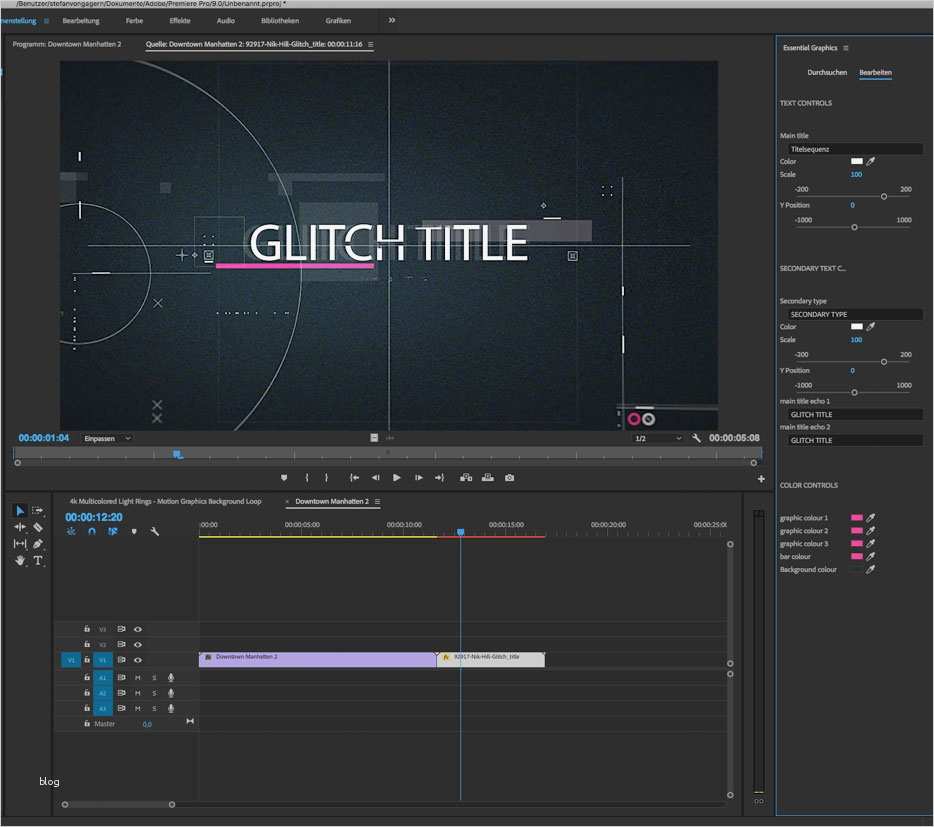This screenshot has height=827, width=934.
Task: Use eyedropper for bar colour
Action: [x=871, y=556]
